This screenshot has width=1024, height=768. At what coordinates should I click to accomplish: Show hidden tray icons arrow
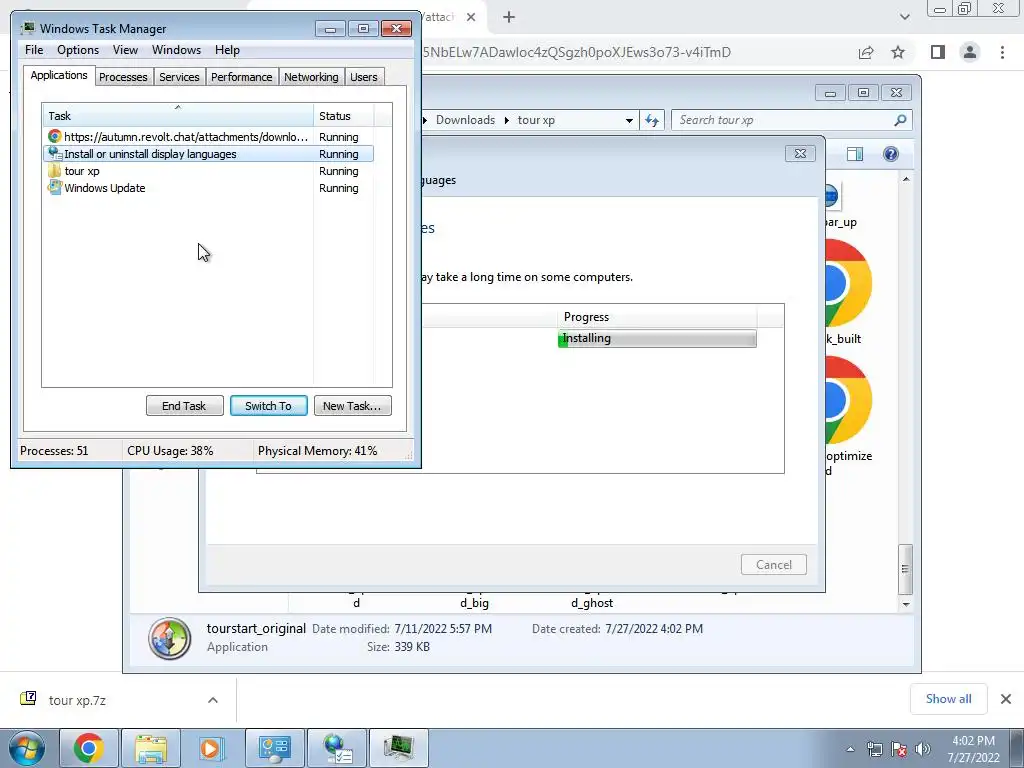click(850, 749)
